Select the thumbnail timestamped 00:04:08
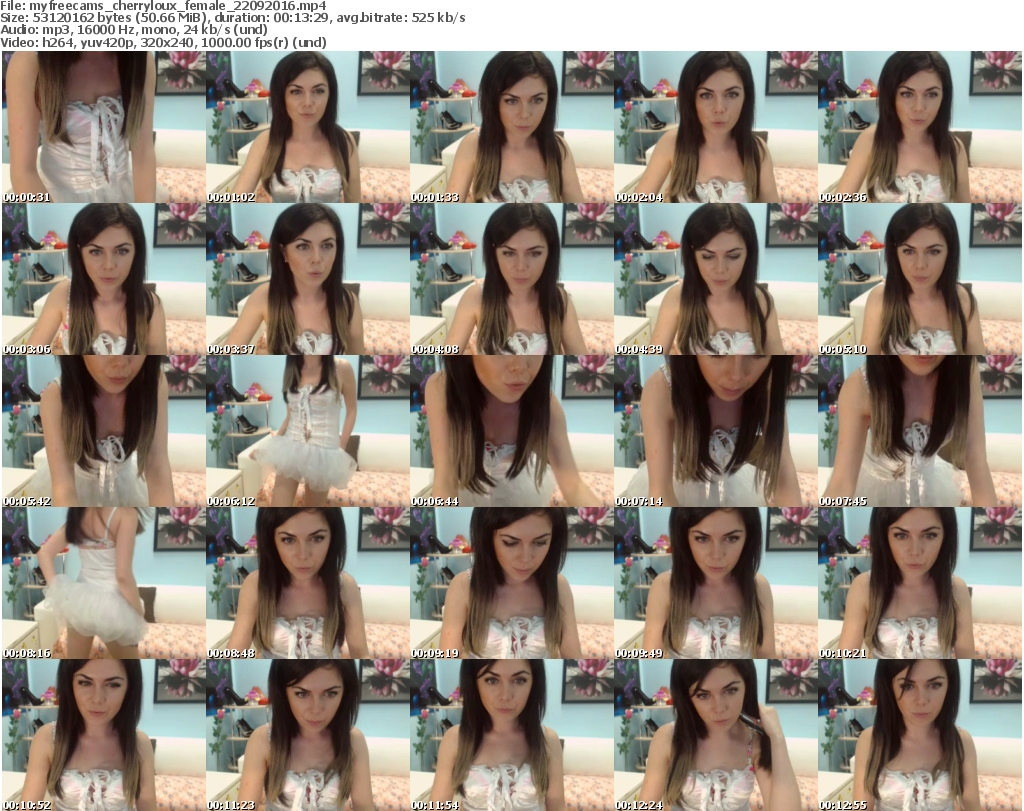Image resolution: width=1024 pixels, height=811 pixels. coord(512,279)
